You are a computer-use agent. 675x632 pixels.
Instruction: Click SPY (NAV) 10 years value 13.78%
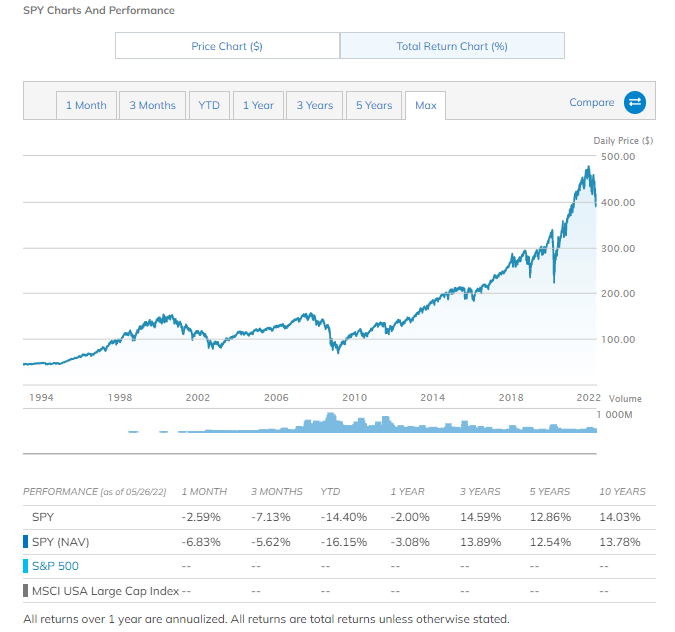tap(620, 542)
